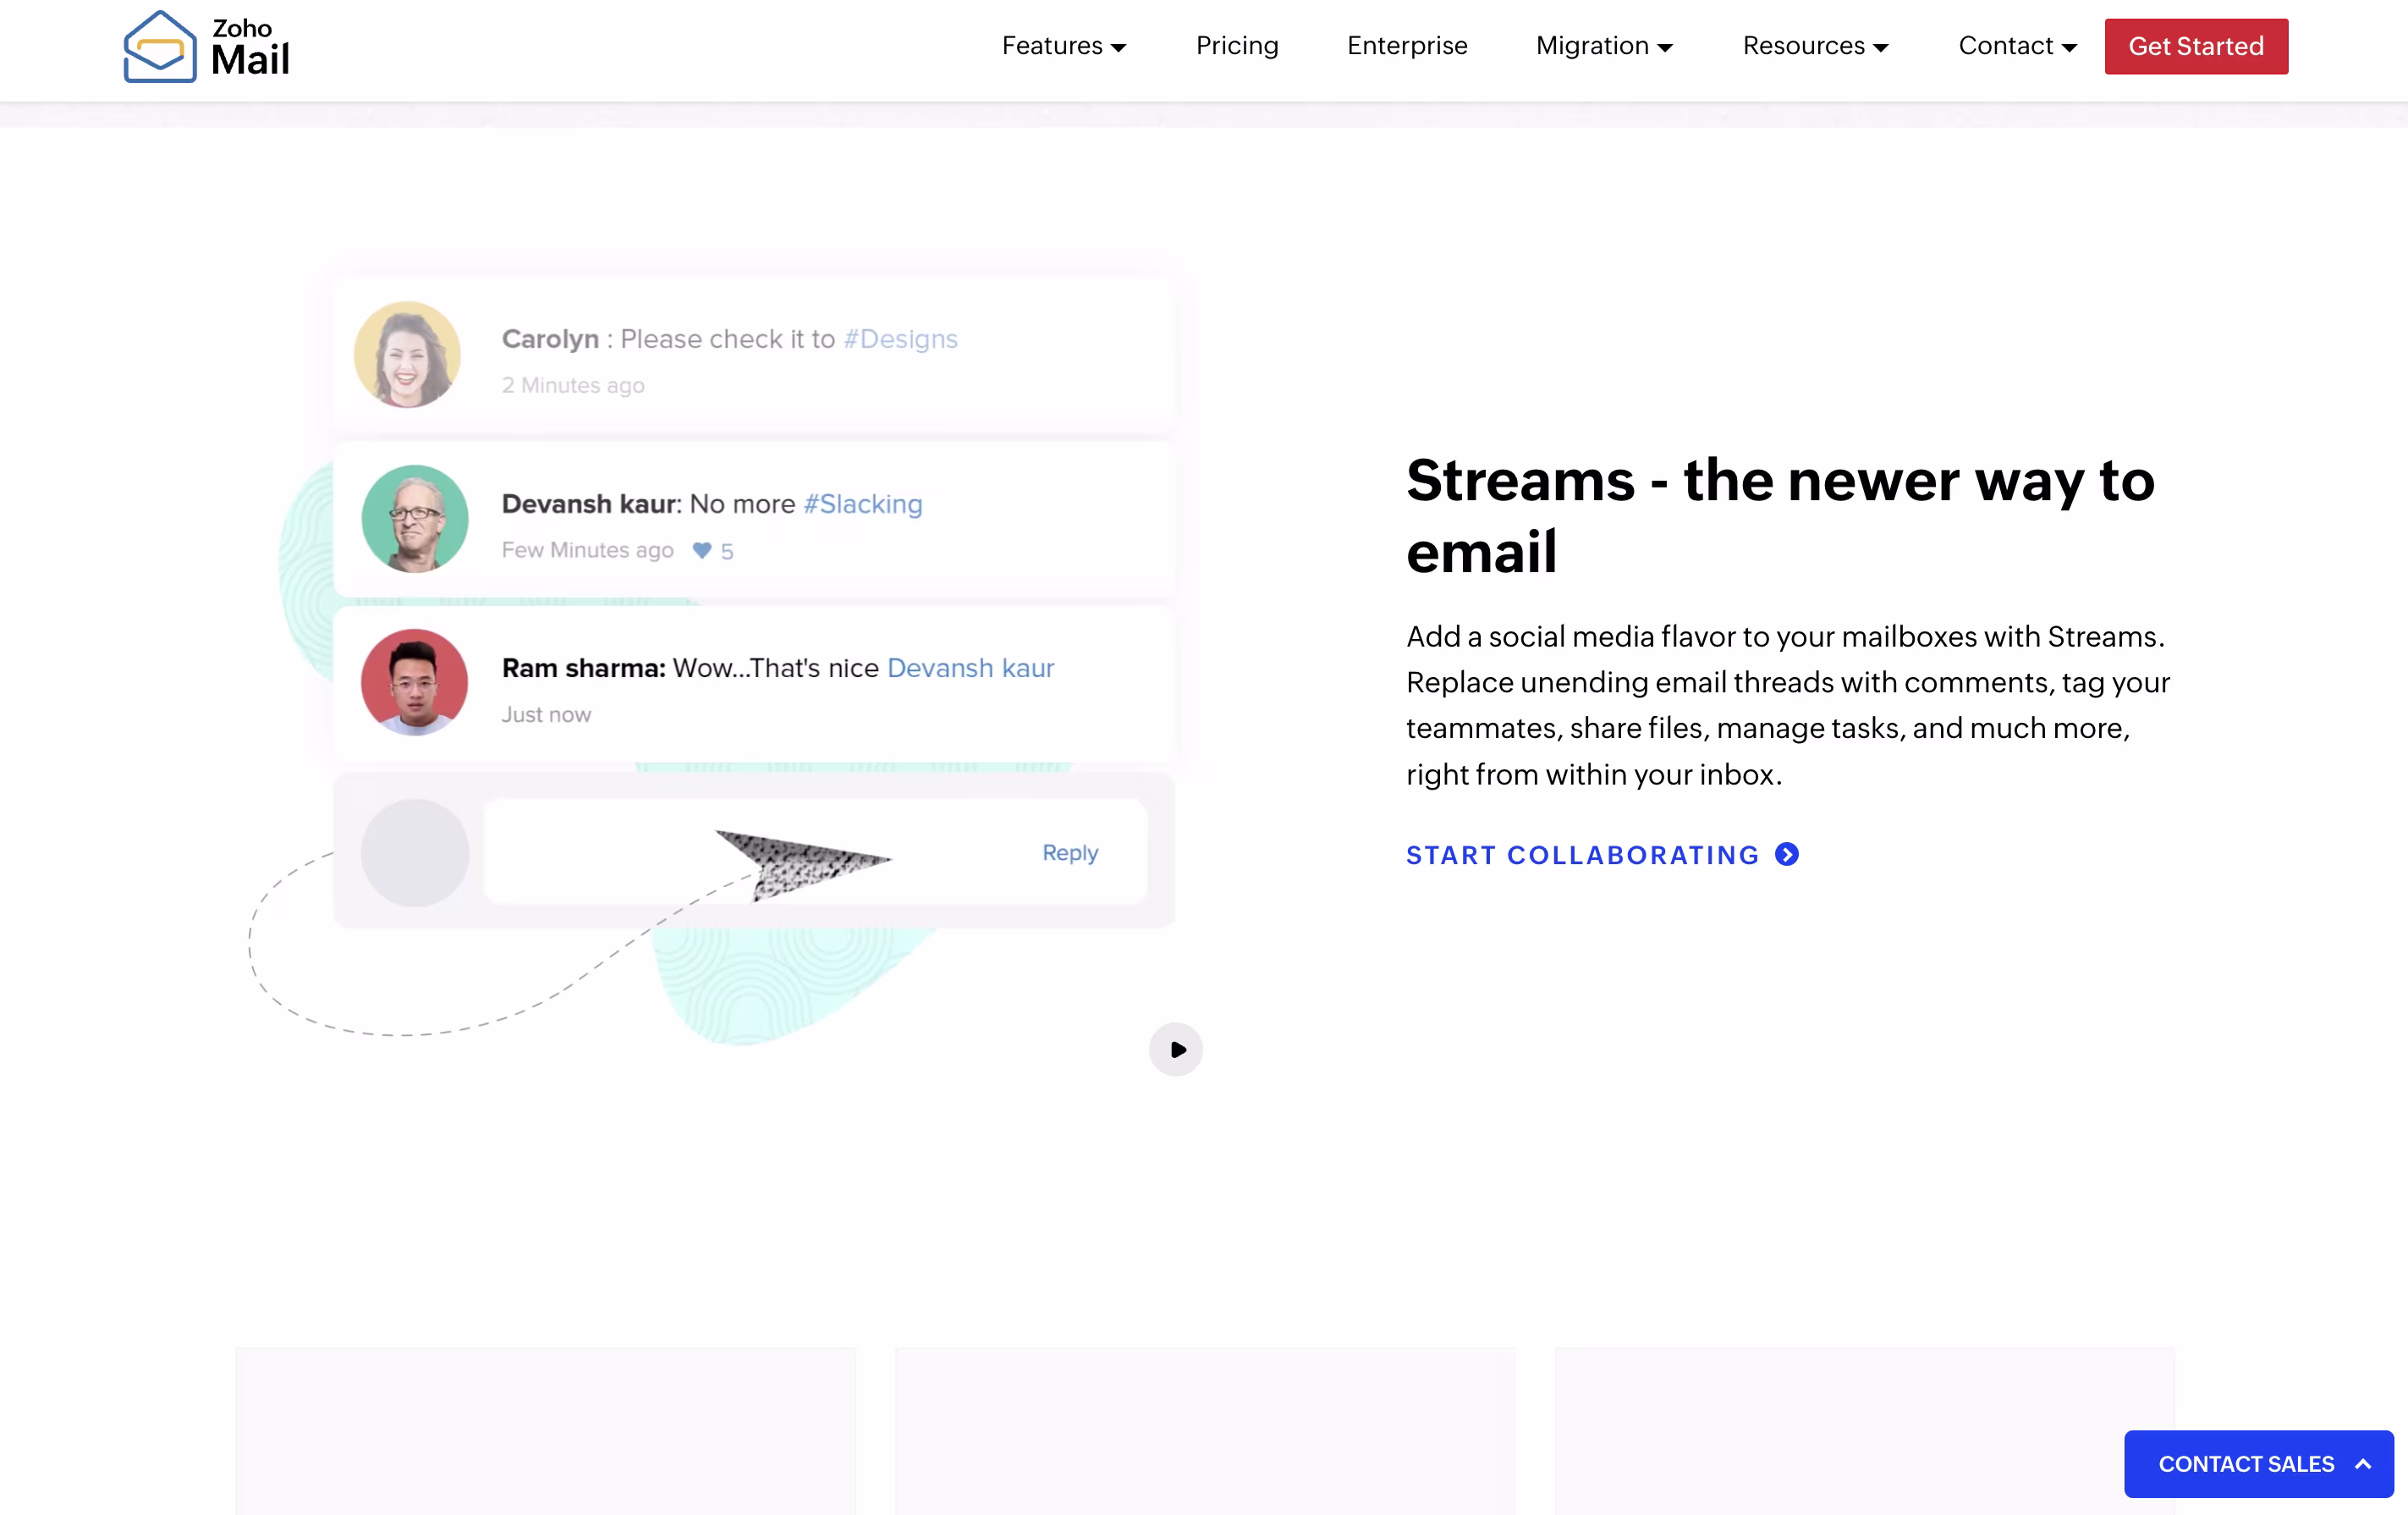Click the Zoho Mail logo

pos(204,46)
